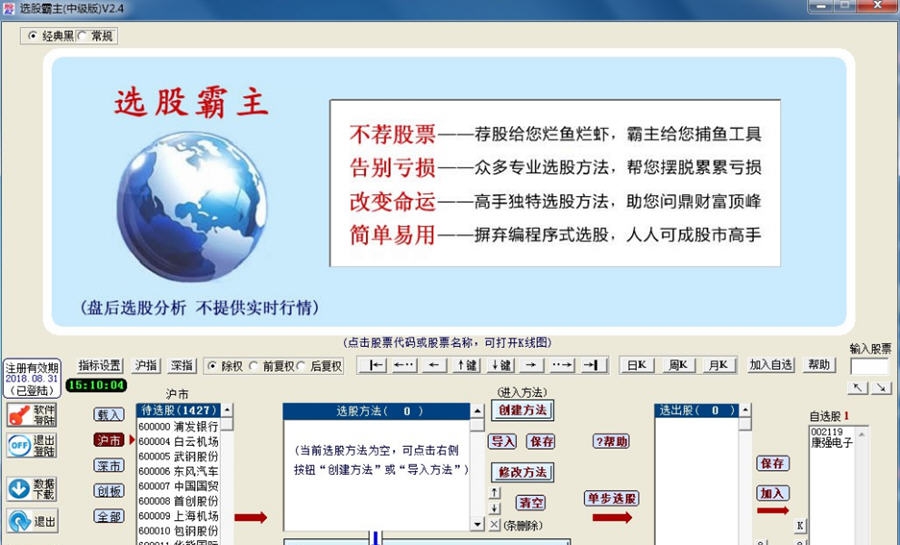Select 常规 regular theme option

click(x=95, y=36)
